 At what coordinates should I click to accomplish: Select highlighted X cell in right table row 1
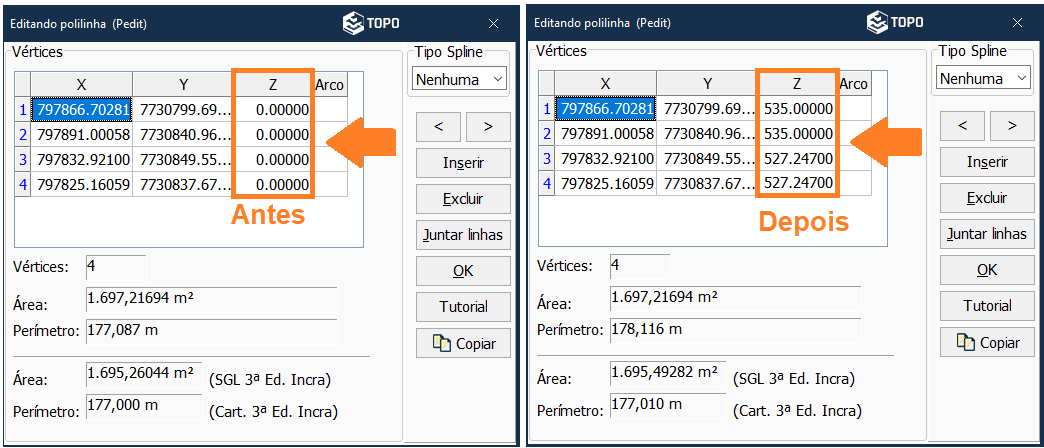tap(606, 109)
